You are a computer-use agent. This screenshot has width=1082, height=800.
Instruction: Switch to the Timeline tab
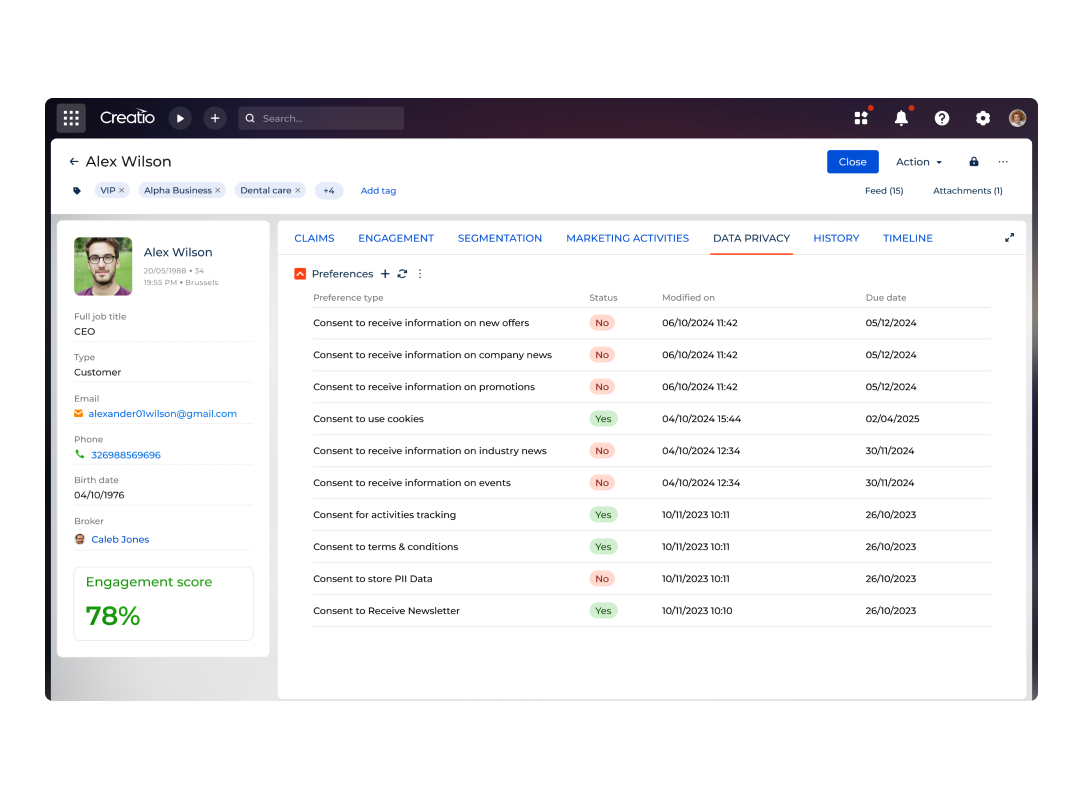coord(907,238)
